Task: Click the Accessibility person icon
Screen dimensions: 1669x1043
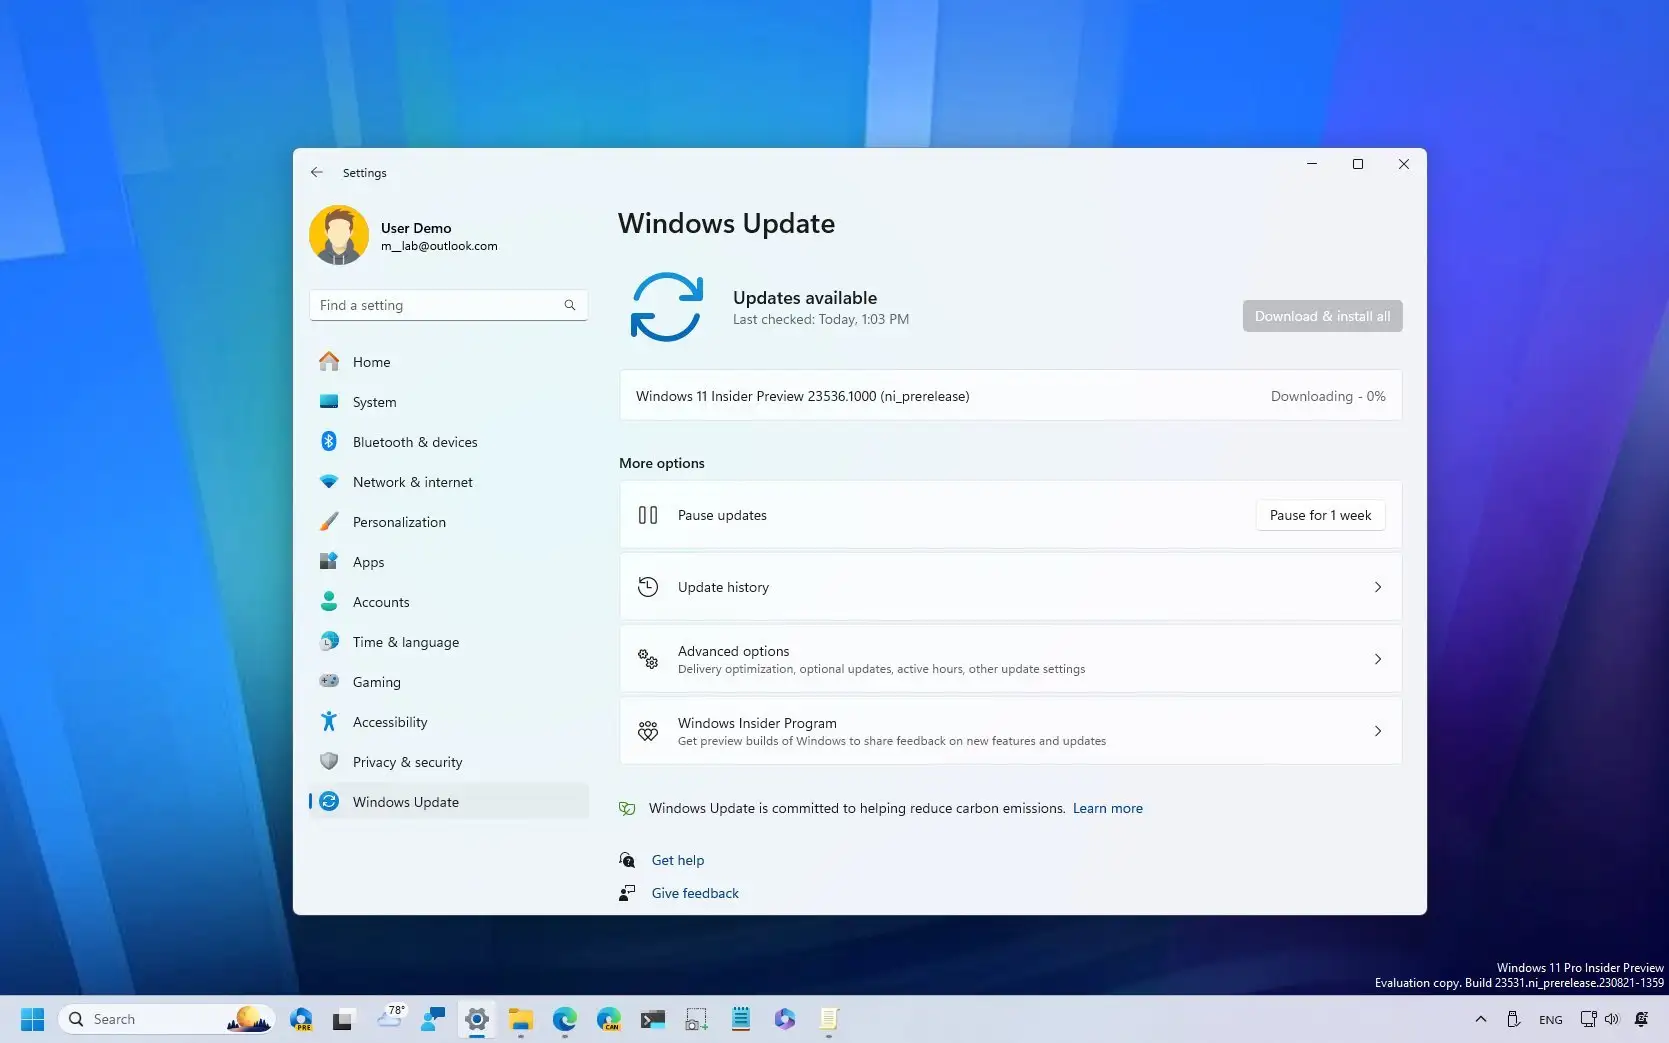Action: (x=330, y=722)
